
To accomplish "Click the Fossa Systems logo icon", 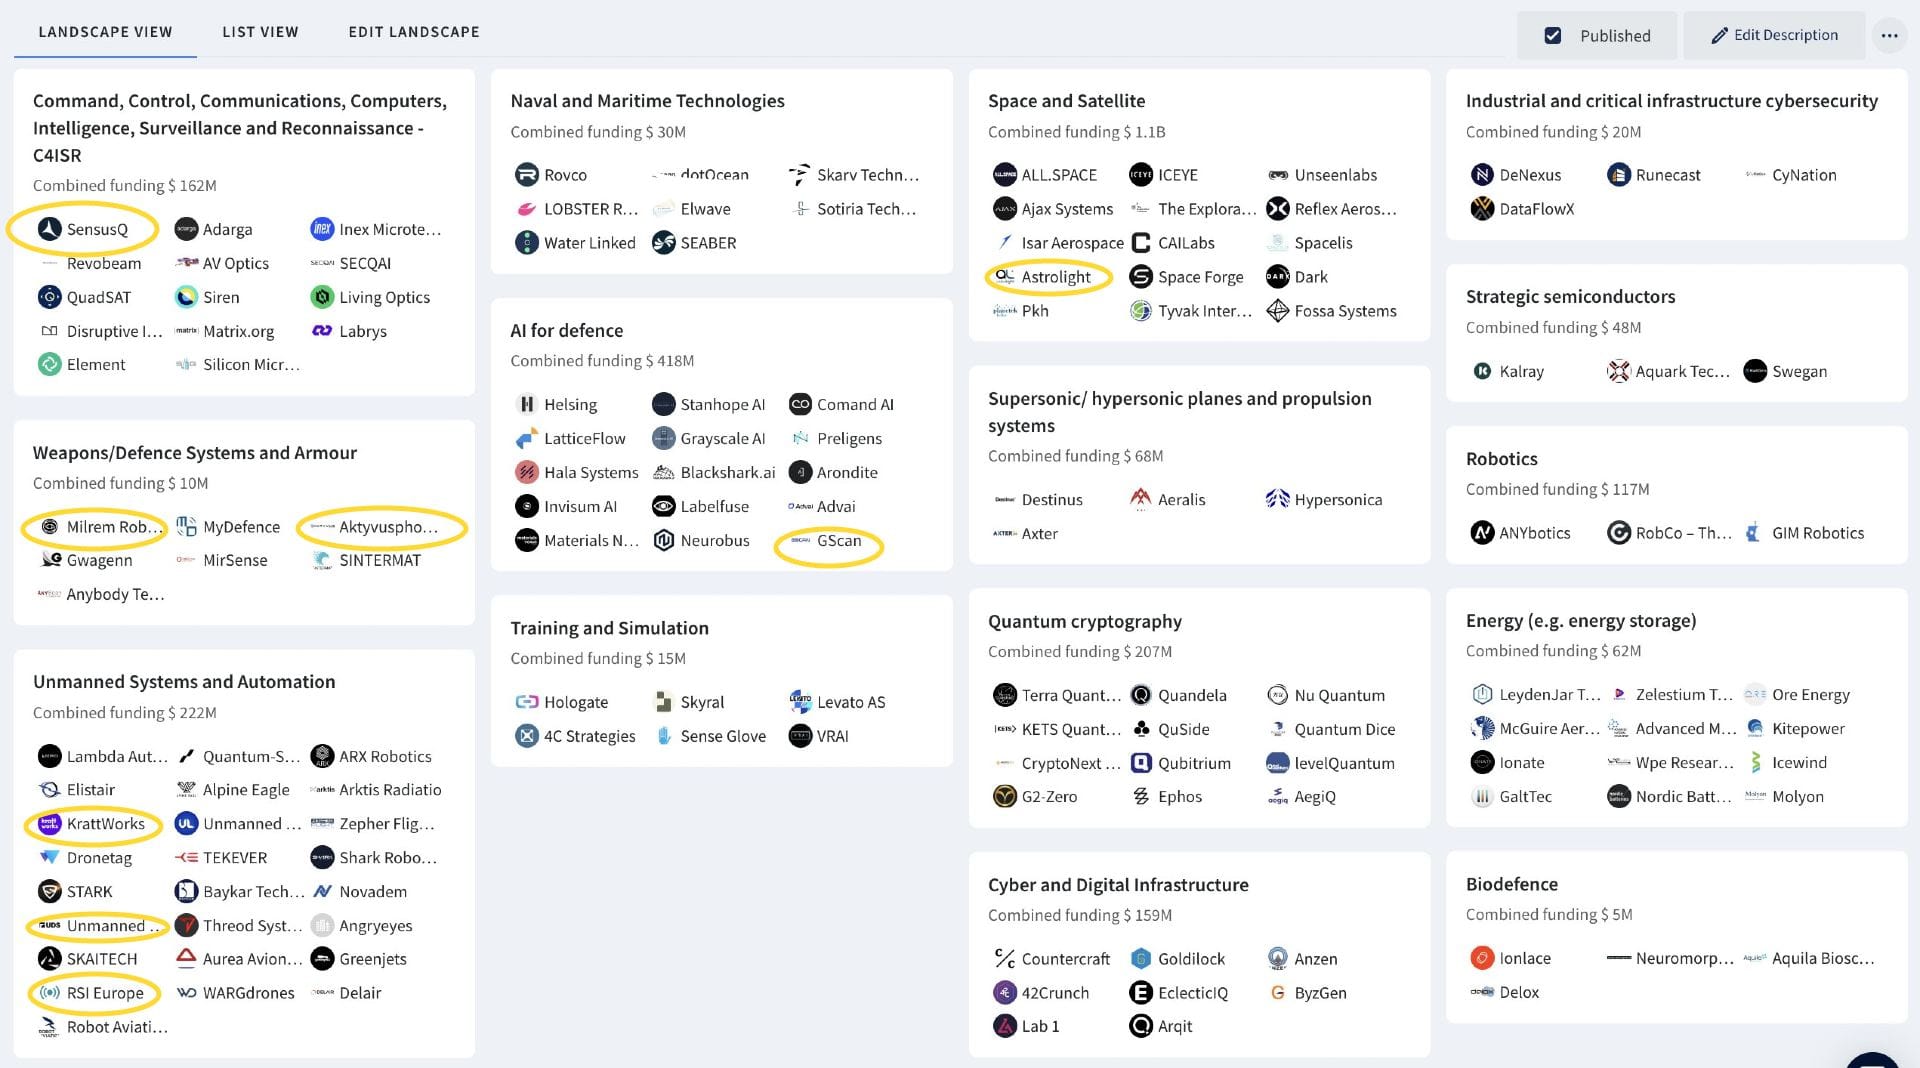I will point(1277,311).
